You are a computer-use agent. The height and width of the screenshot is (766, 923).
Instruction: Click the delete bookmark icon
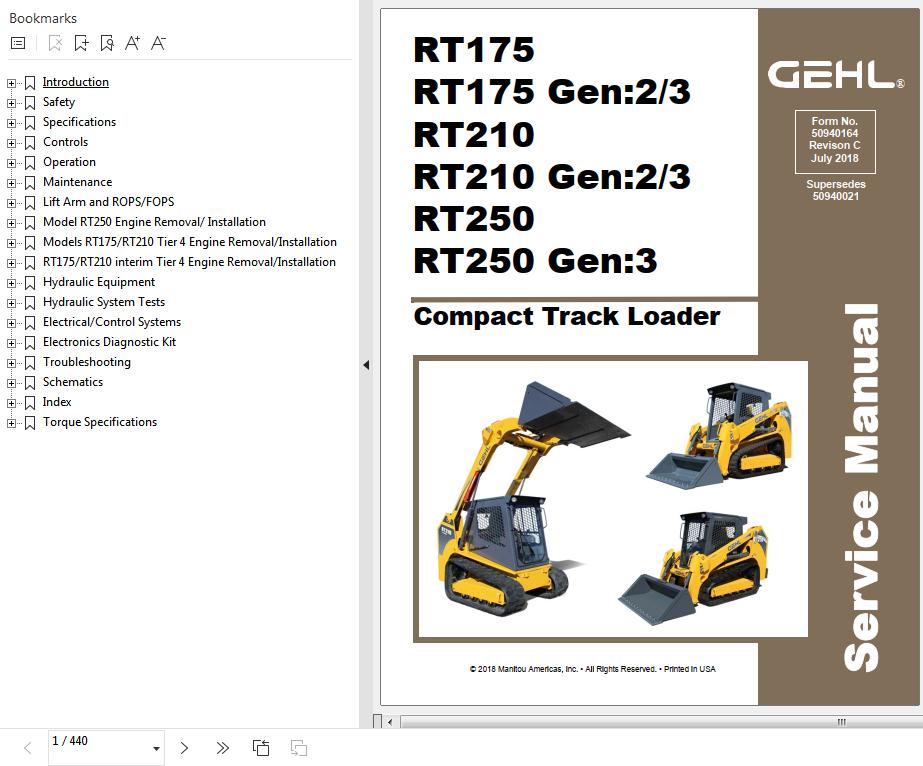tap(55, 43)
